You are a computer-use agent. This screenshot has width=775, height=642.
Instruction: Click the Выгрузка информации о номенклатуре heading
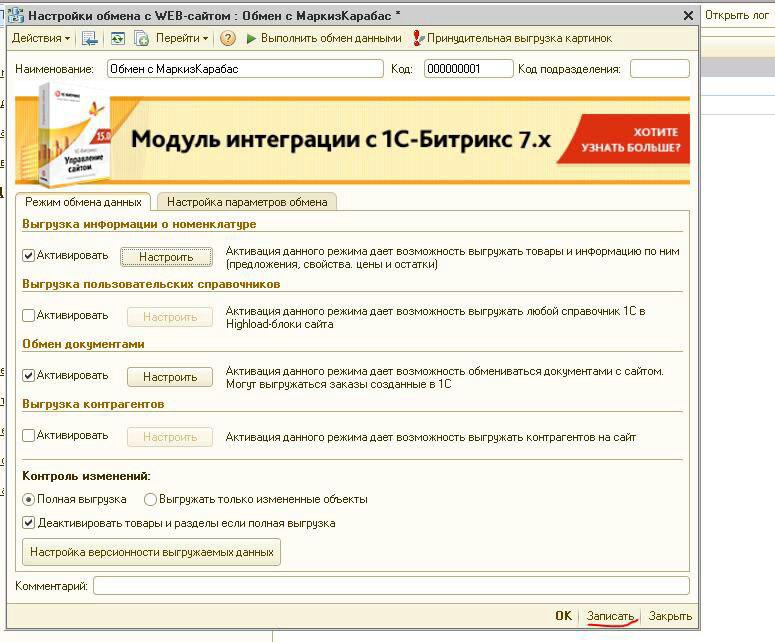click(139, 224)
